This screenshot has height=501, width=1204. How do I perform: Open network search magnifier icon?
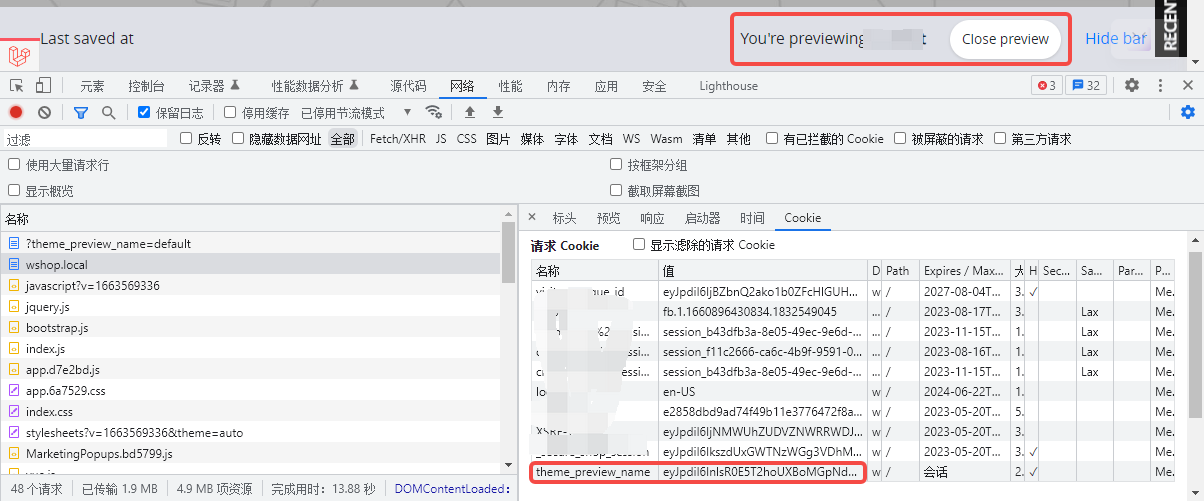[x=108, y=113]
